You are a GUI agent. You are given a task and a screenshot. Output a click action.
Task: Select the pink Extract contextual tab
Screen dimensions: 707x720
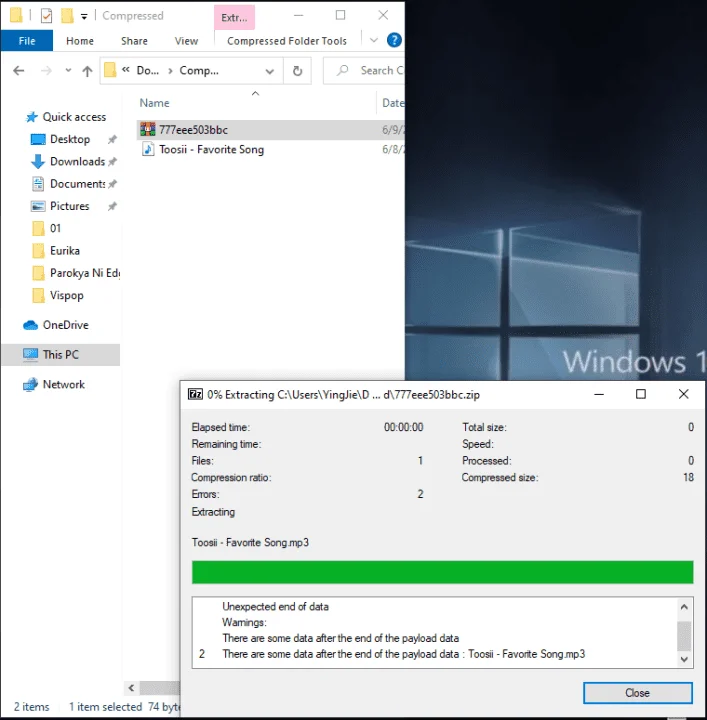coord(234,17)
